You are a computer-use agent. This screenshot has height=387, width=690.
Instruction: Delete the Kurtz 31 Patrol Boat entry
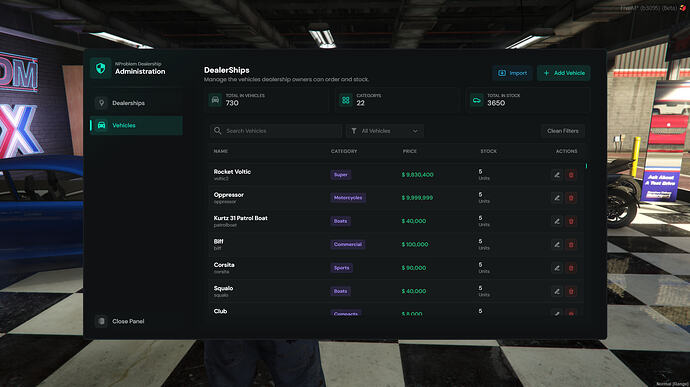pos(571,221)
